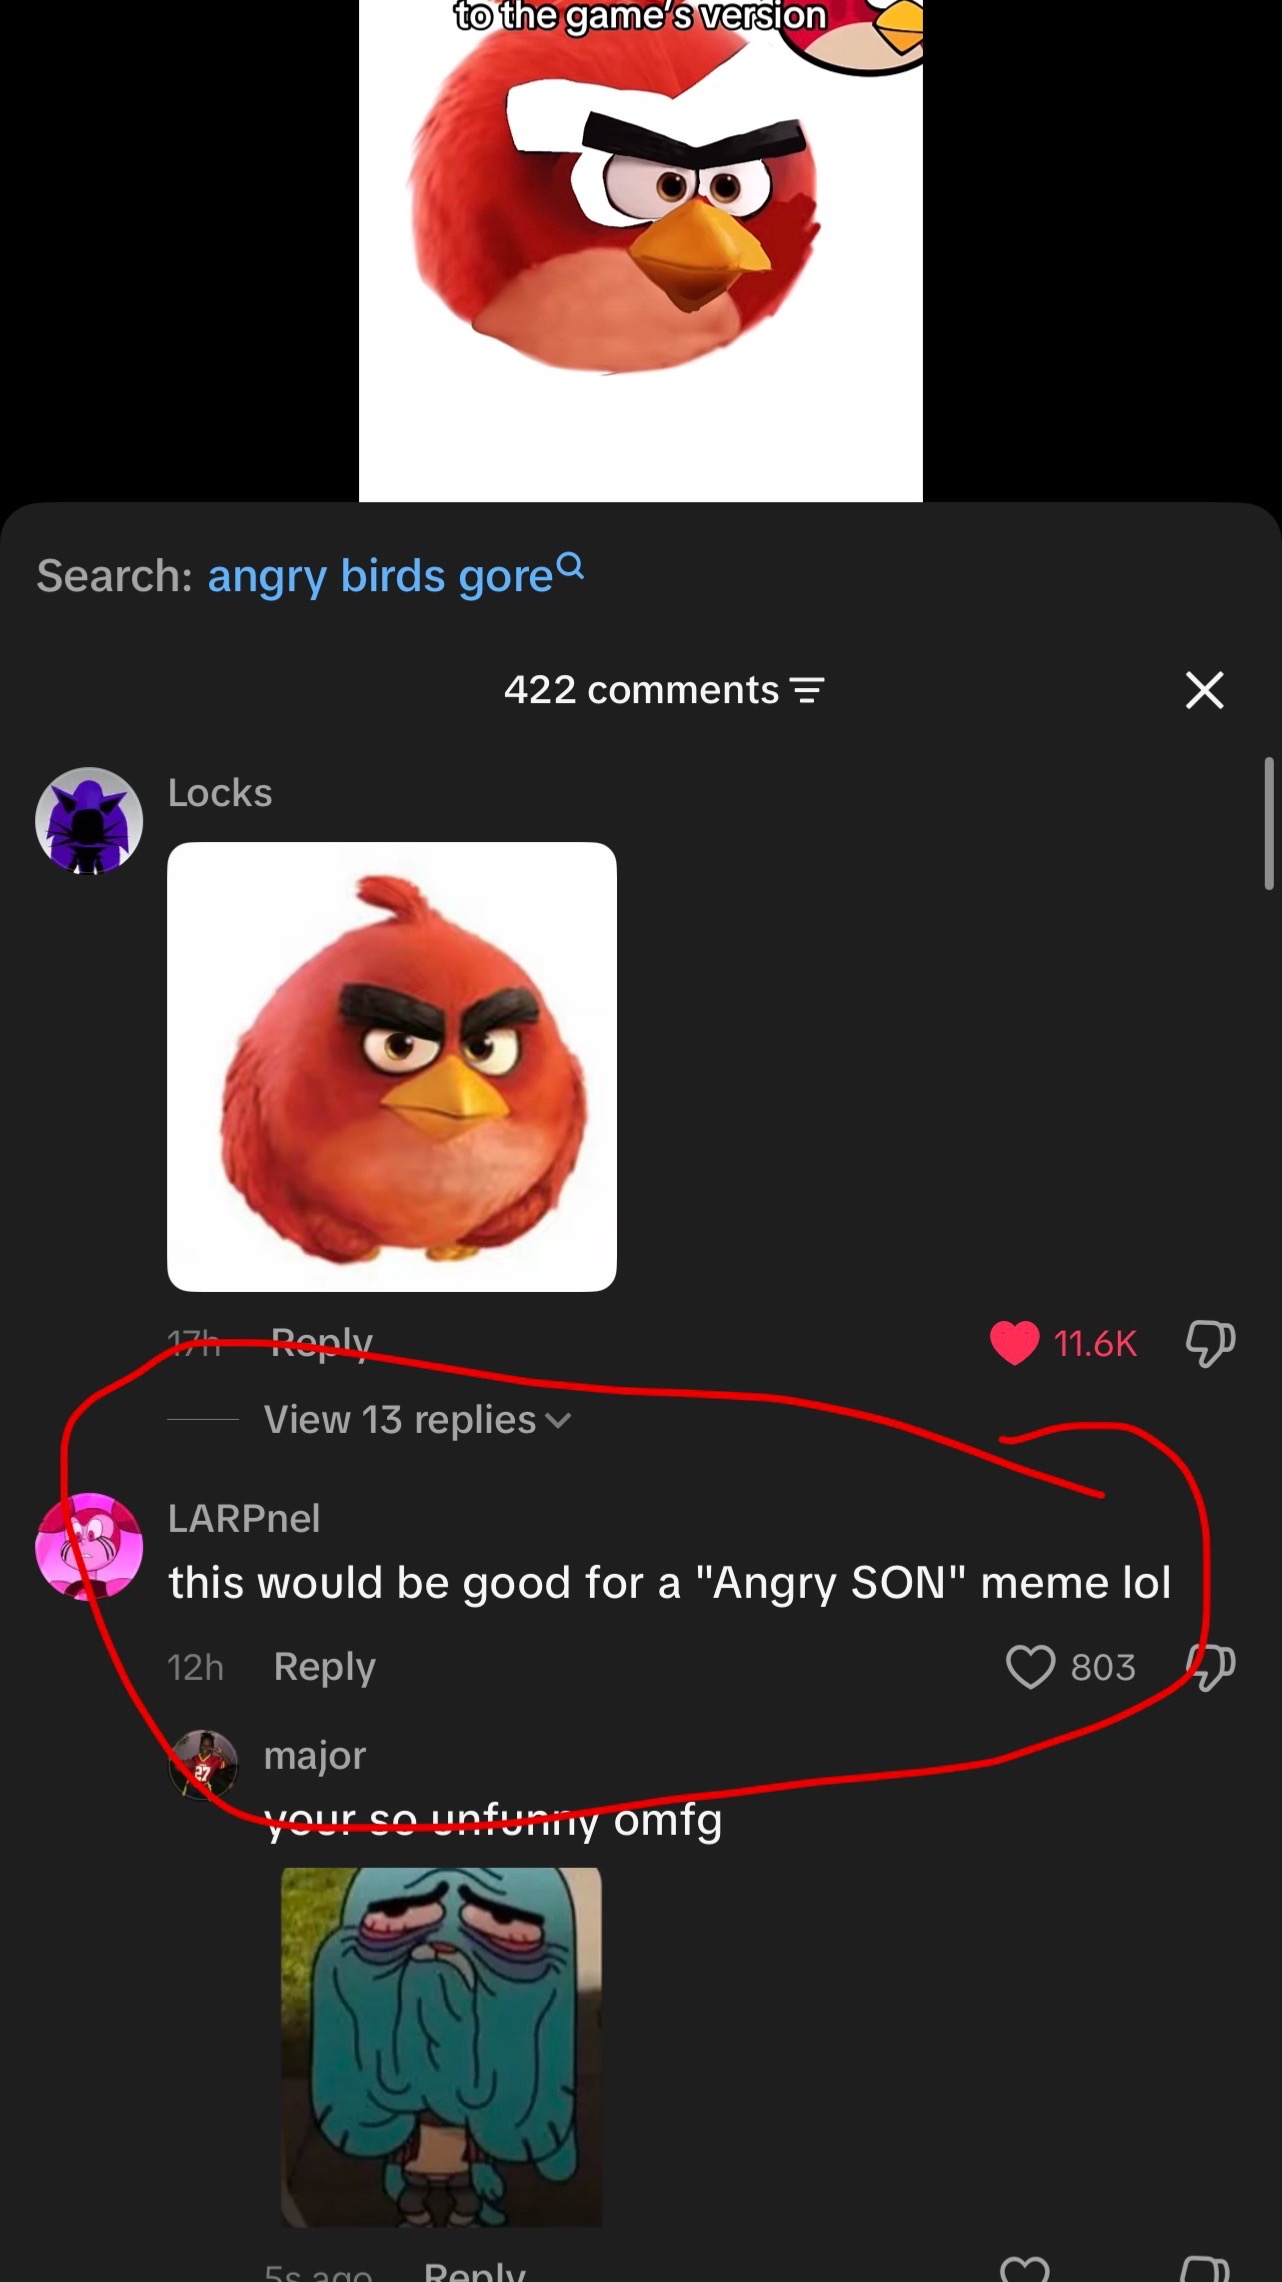Open major's profile avatar
The image size is (1282, 2282).
pos(204,1765)
